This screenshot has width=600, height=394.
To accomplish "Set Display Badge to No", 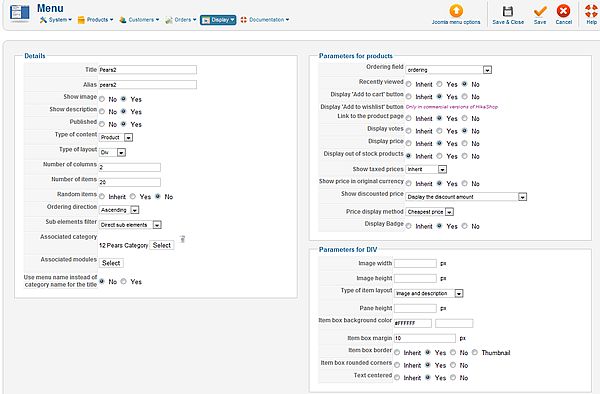I will pos(465,226).
